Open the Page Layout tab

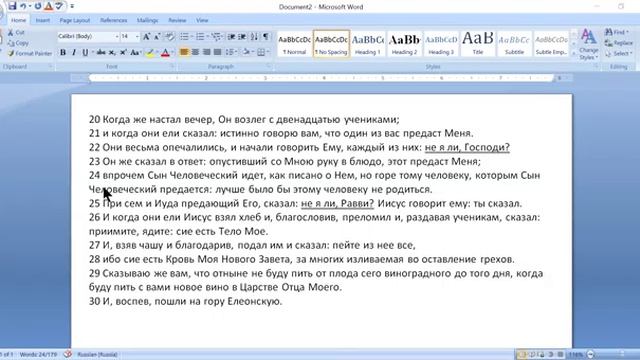pyautogui.click(x=75, y=20)
